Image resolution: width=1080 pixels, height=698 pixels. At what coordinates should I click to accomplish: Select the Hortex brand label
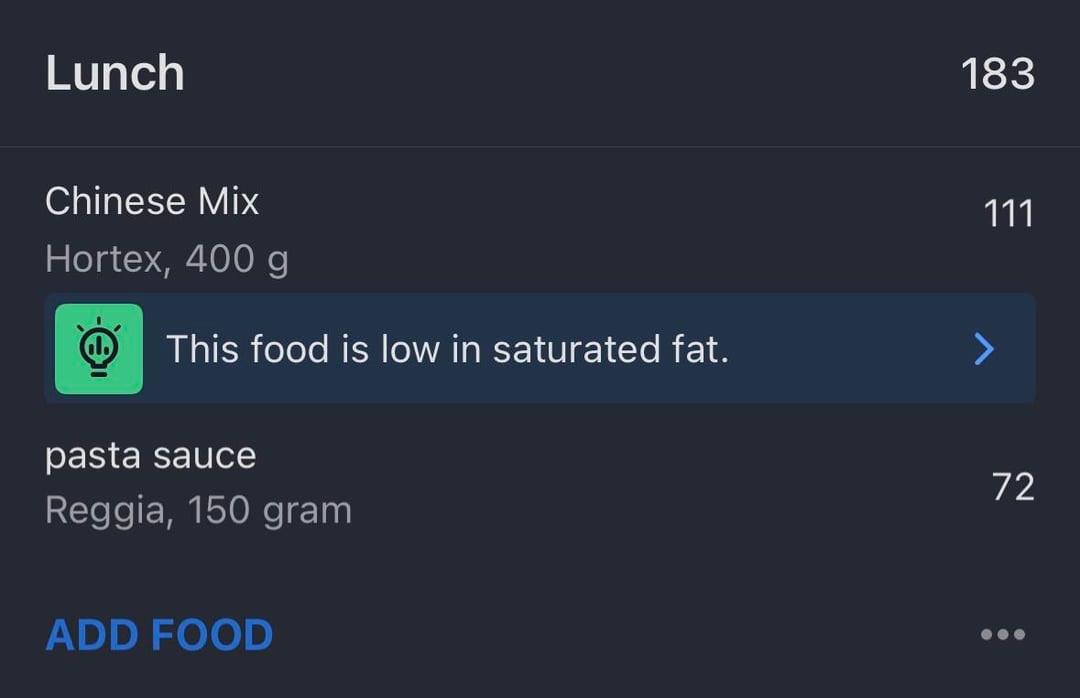104,260
